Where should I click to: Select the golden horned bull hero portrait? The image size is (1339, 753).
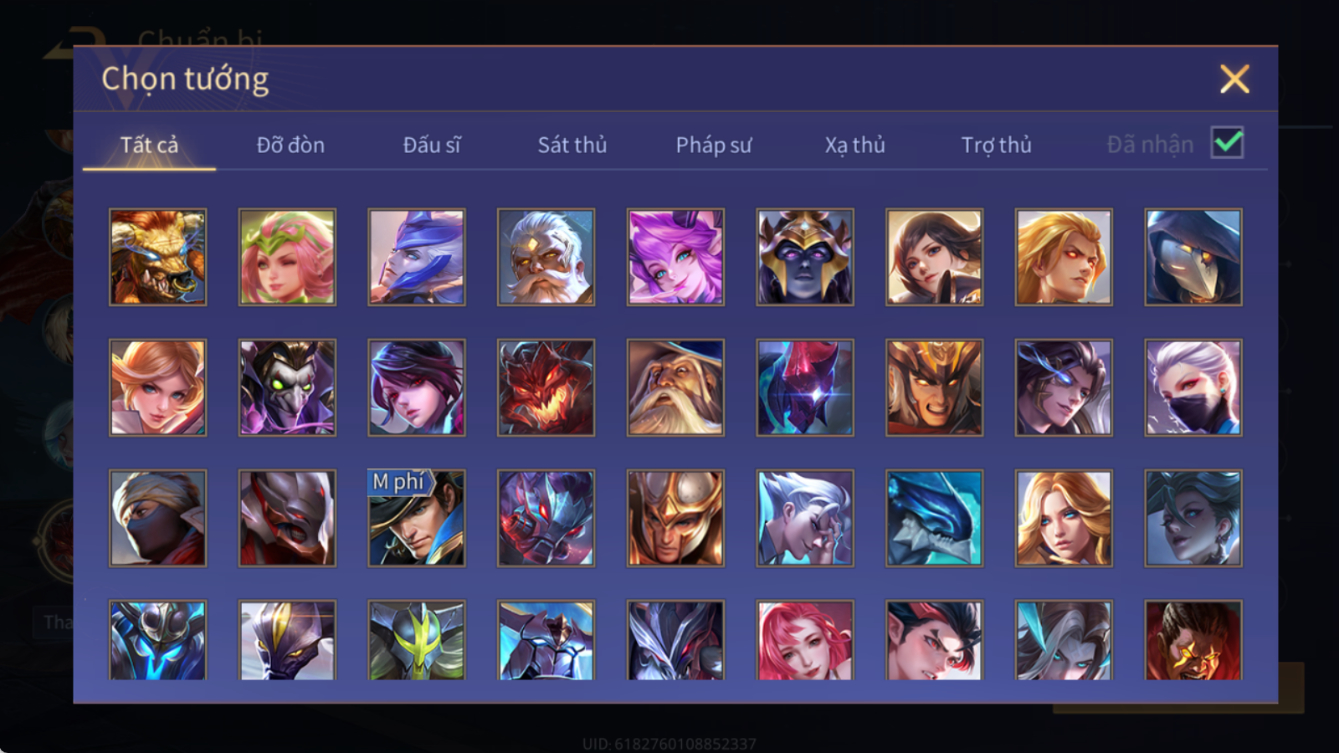pyautogui.click(x=158, y=257)
